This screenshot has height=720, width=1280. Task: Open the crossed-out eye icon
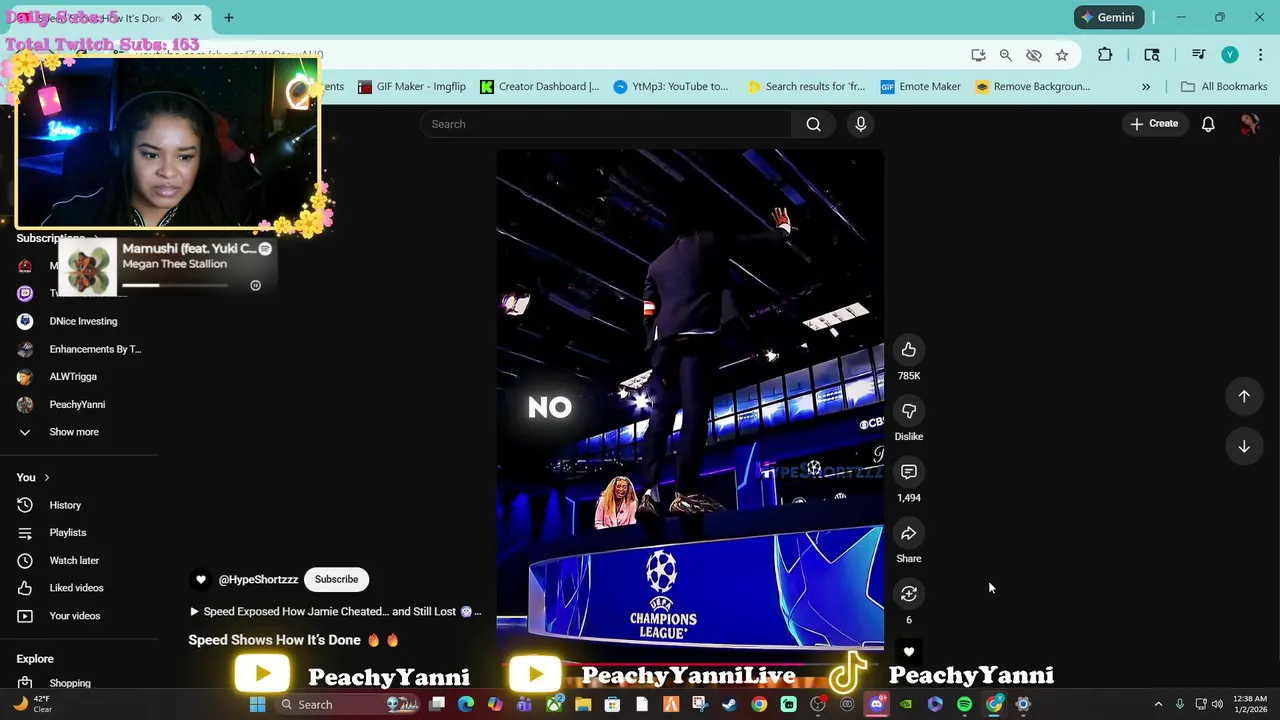tap(1034, 55)
